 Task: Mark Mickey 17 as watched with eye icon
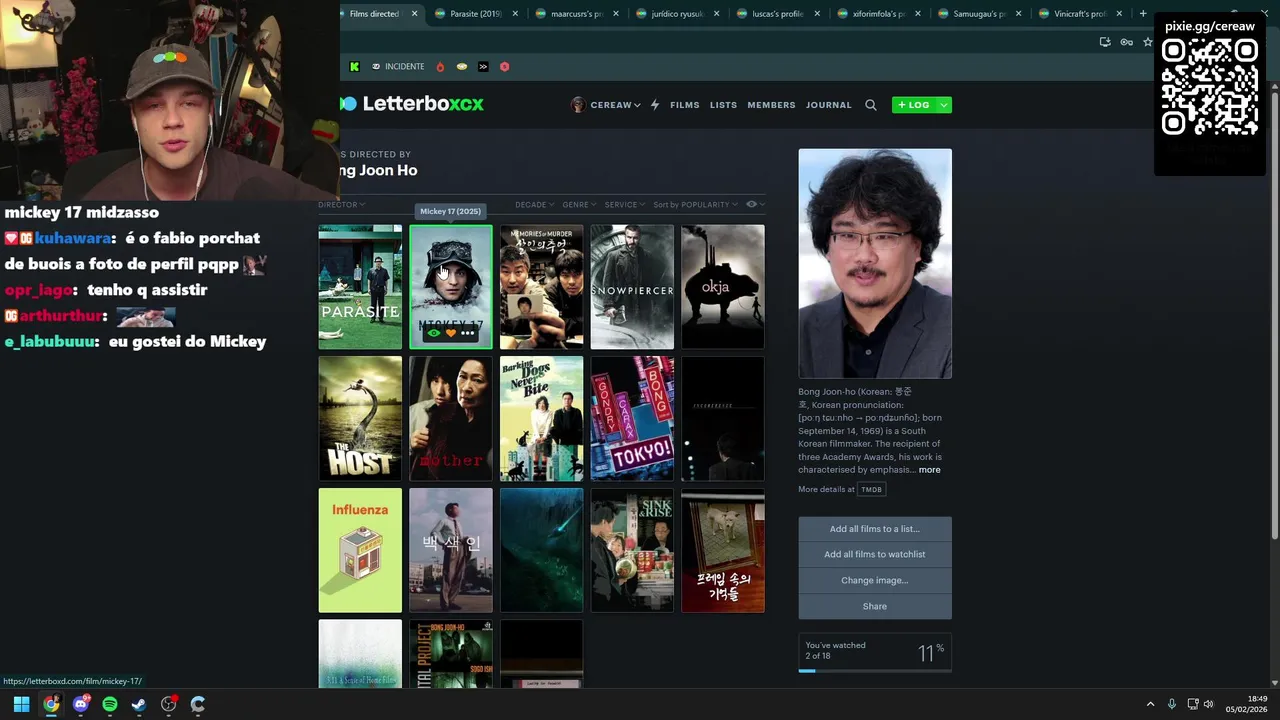point(434,333)
